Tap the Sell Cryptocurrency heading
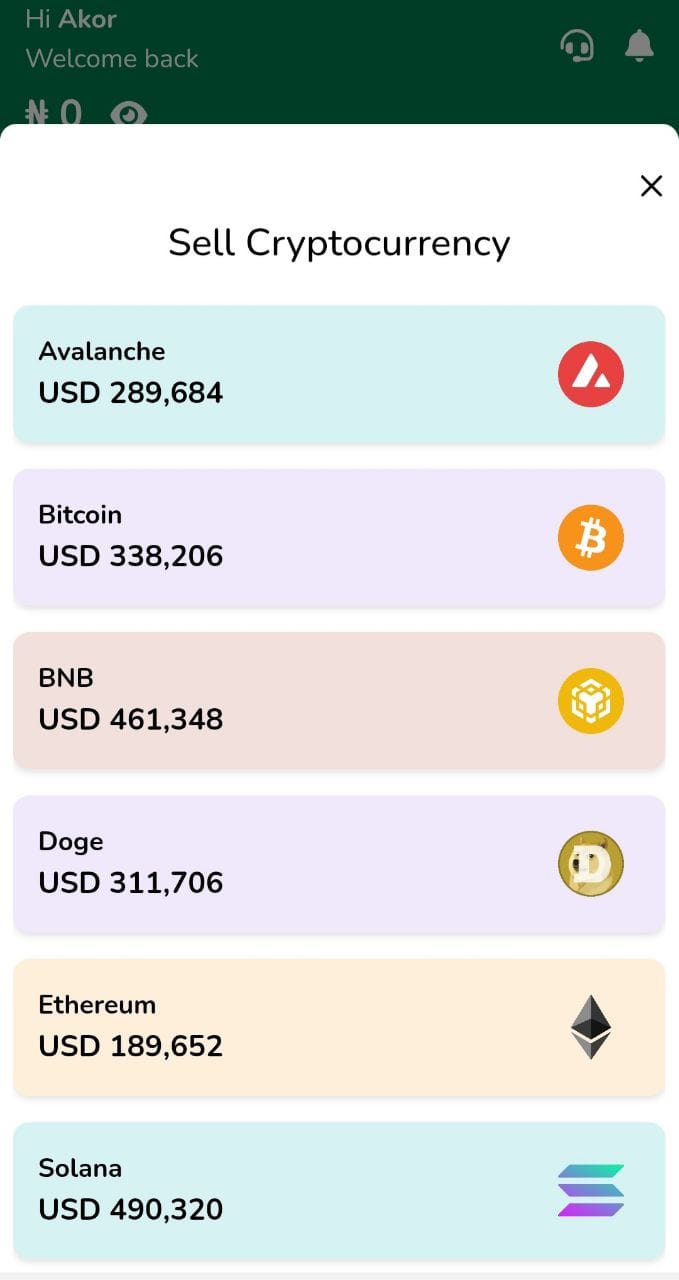 tap(339, 243)
